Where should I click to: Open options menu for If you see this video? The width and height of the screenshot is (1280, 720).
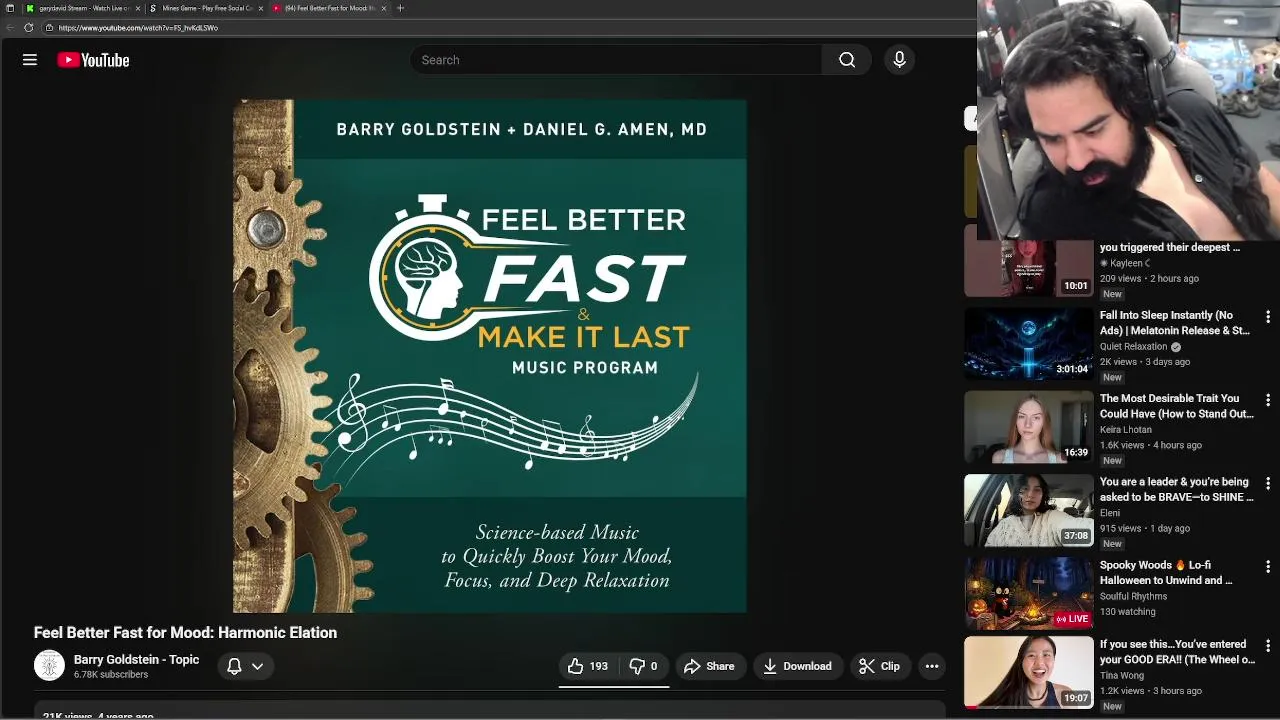[x=1268, y=646]
